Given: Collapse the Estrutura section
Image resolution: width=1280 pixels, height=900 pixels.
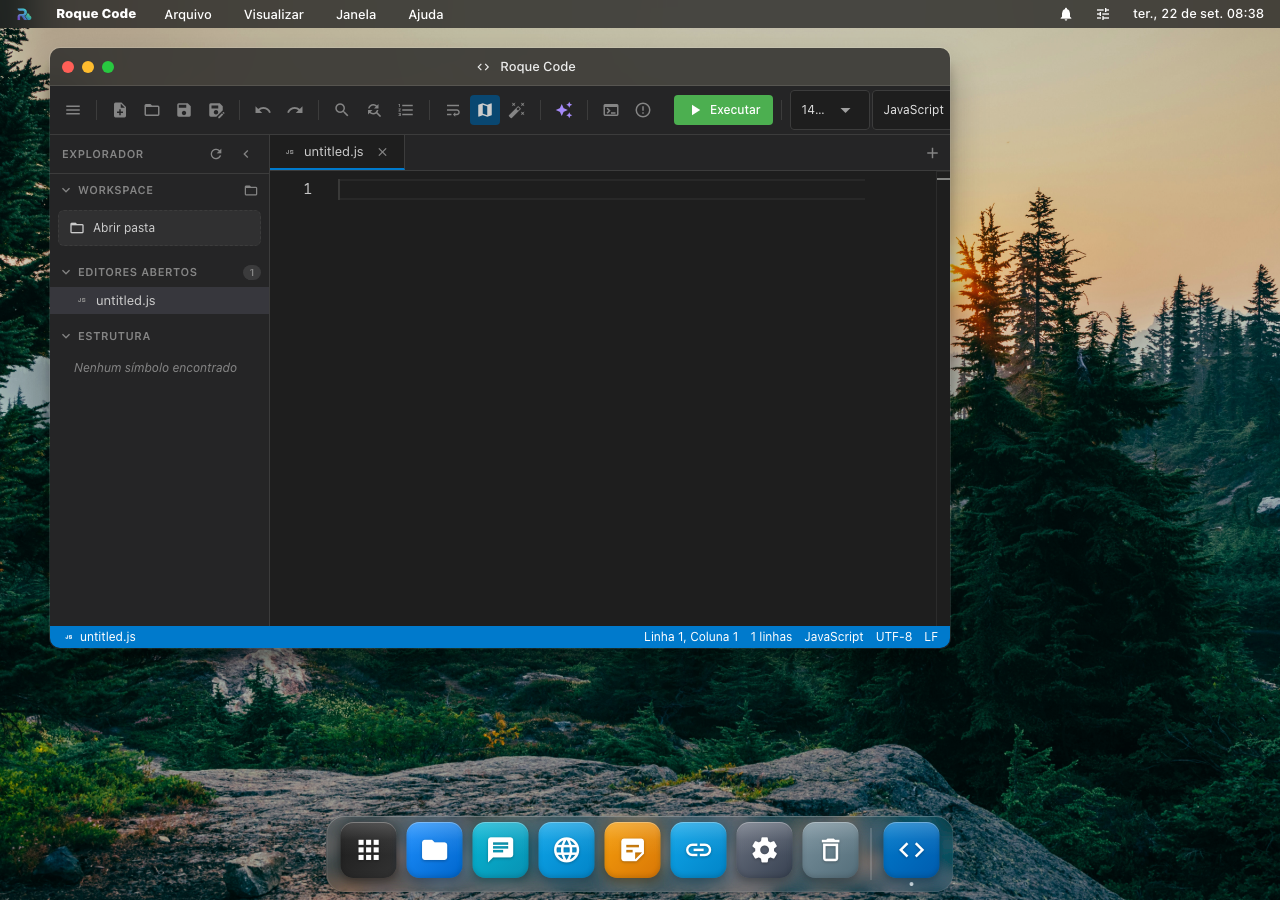Looking at the screenshot, I should click(66, 336).
